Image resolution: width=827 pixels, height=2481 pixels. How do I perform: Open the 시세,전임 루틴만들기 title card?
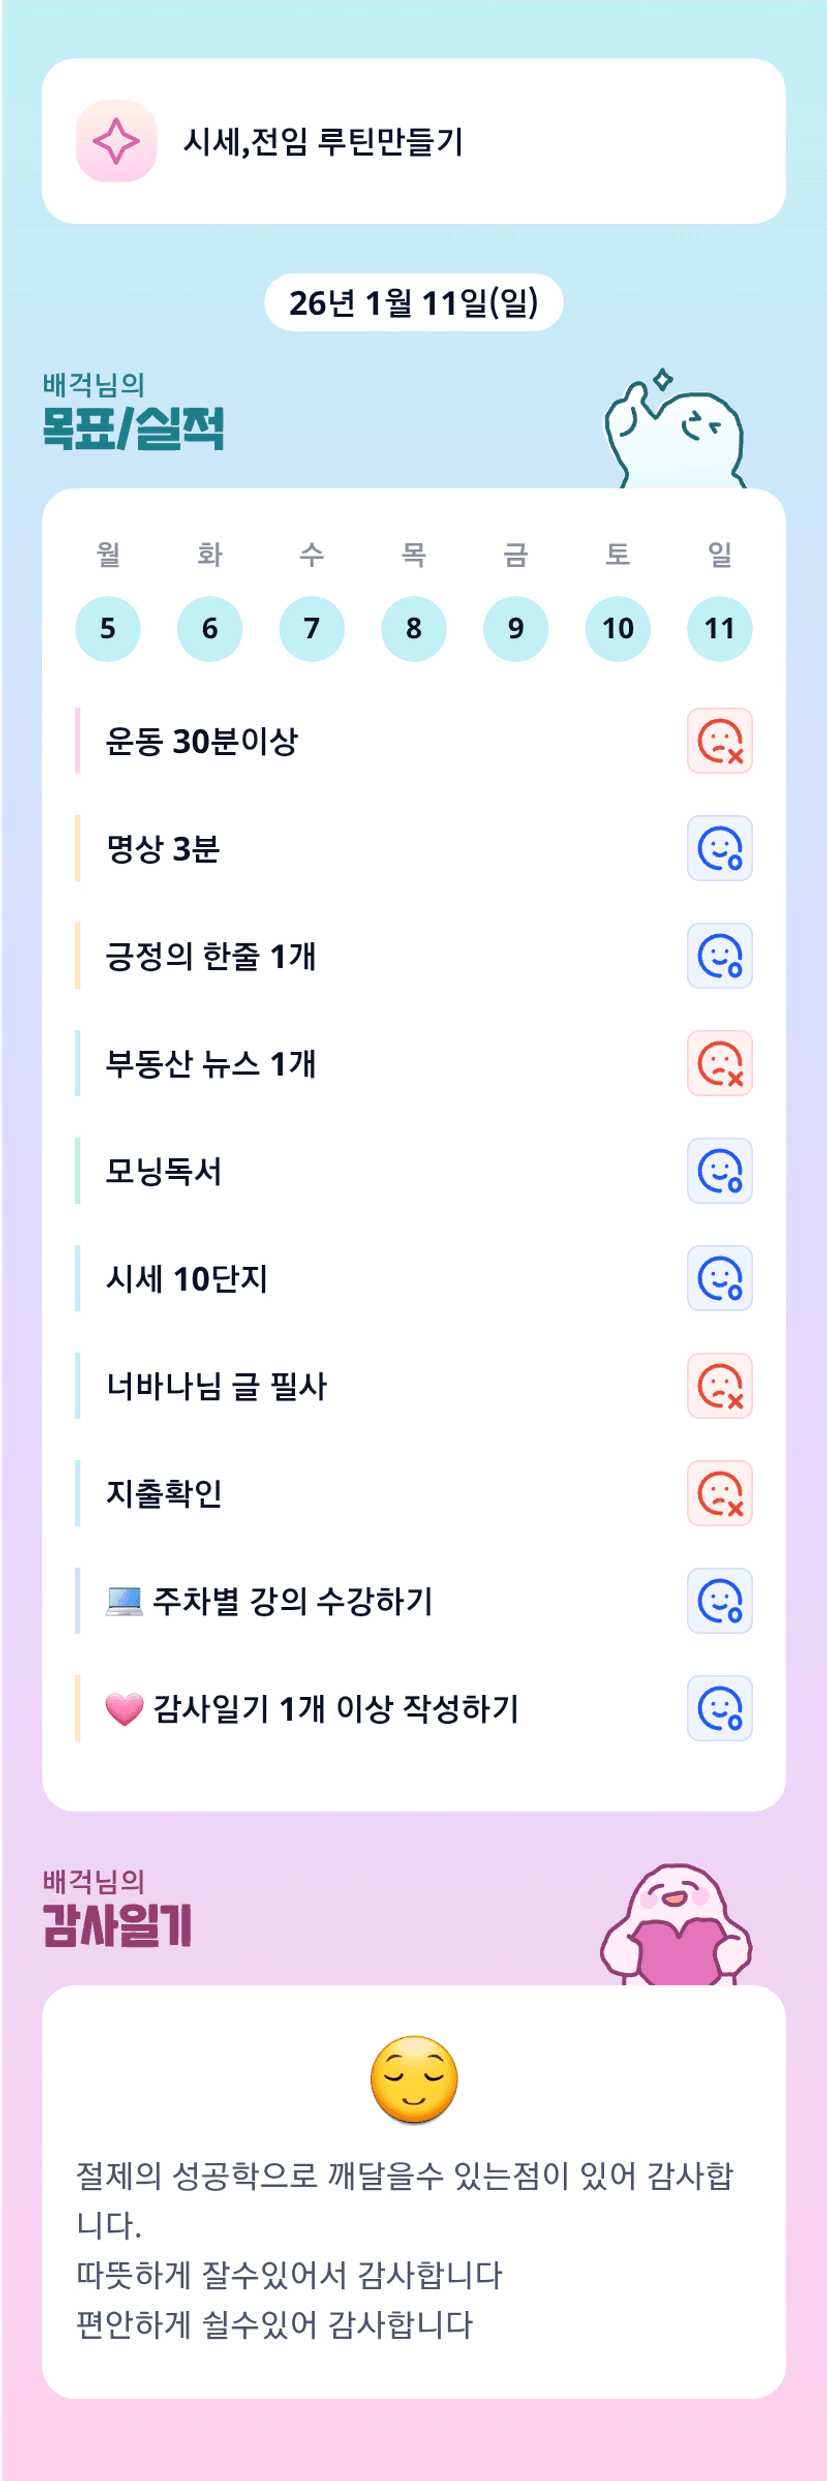[x=413, y=141]
